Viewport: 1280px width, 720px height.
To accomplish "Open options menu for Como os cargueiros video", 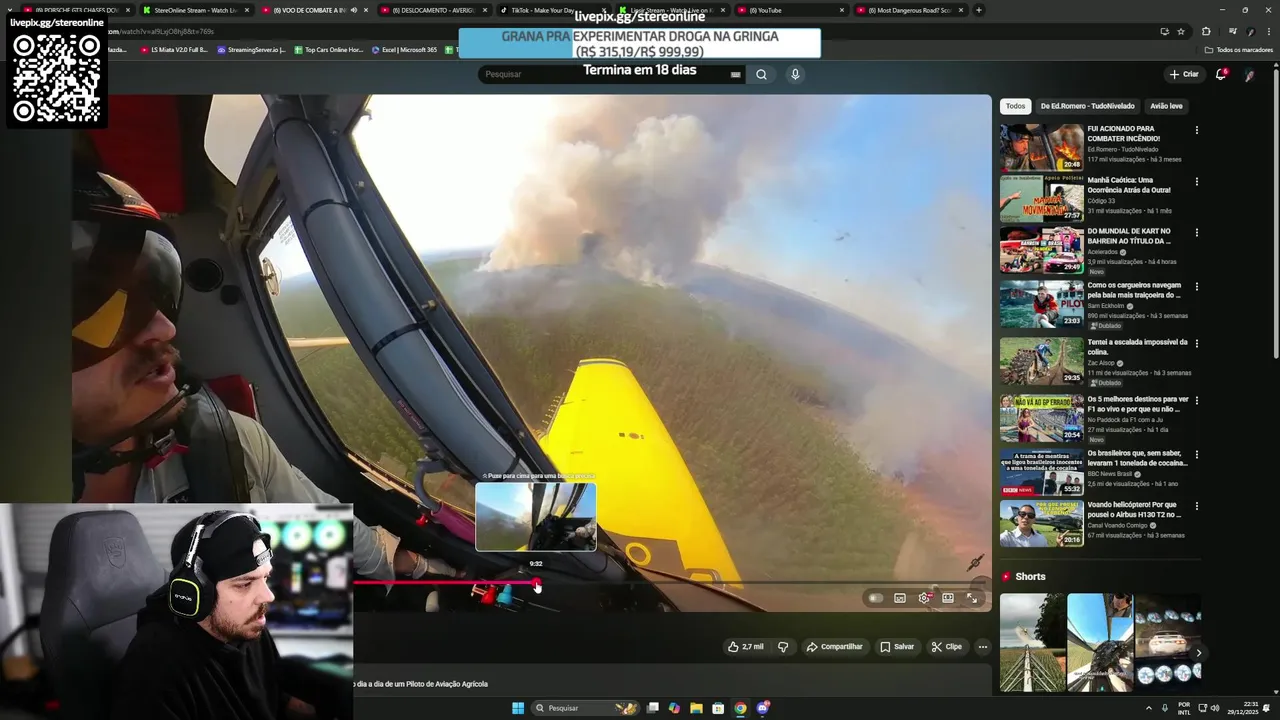I will pos(1196,287).
